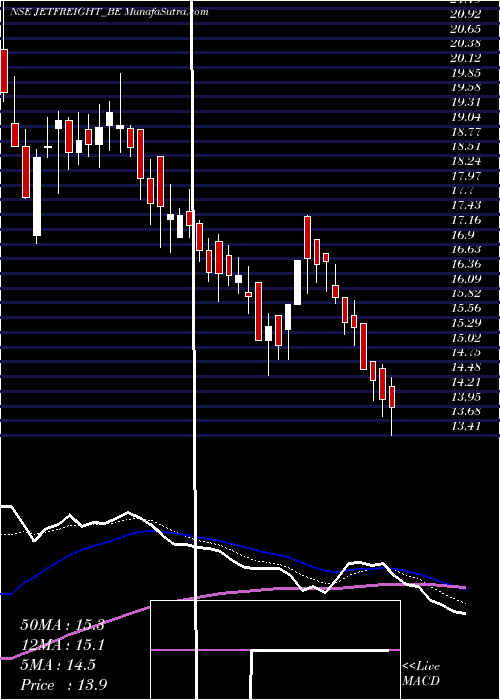The height and width of the screenshot is (700, 500).
Task: Click the 19.58 price axis label
Action: 466,88
